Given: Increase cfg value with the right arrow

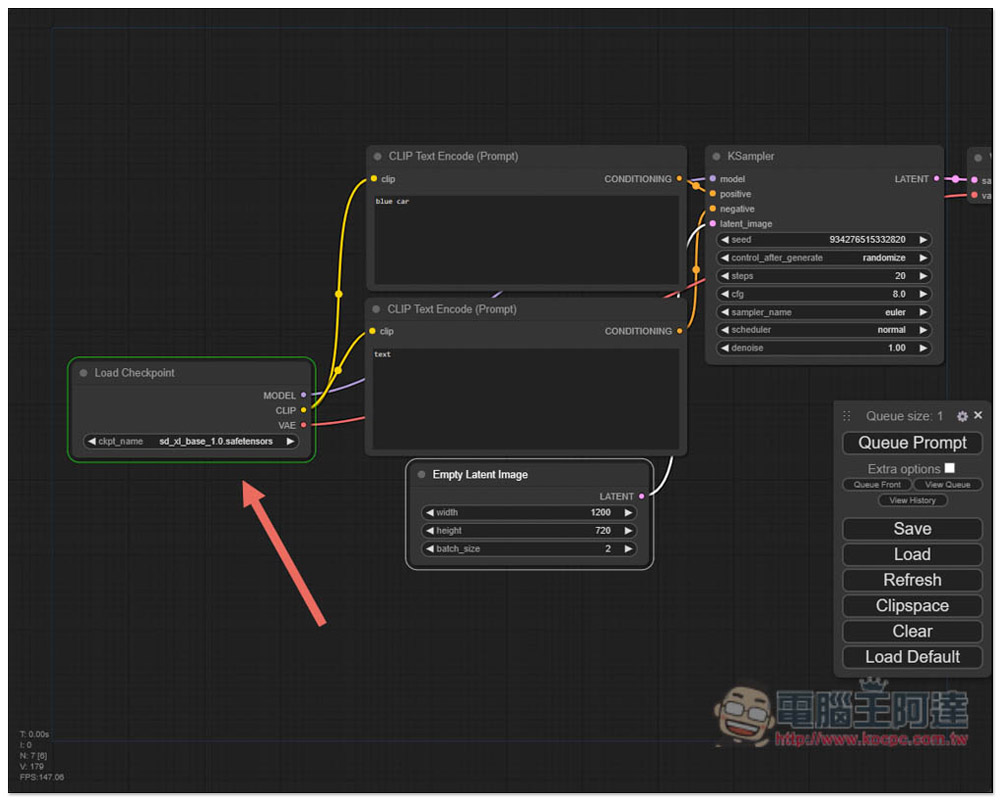Looking at the screenshot, I should [923, 295].
